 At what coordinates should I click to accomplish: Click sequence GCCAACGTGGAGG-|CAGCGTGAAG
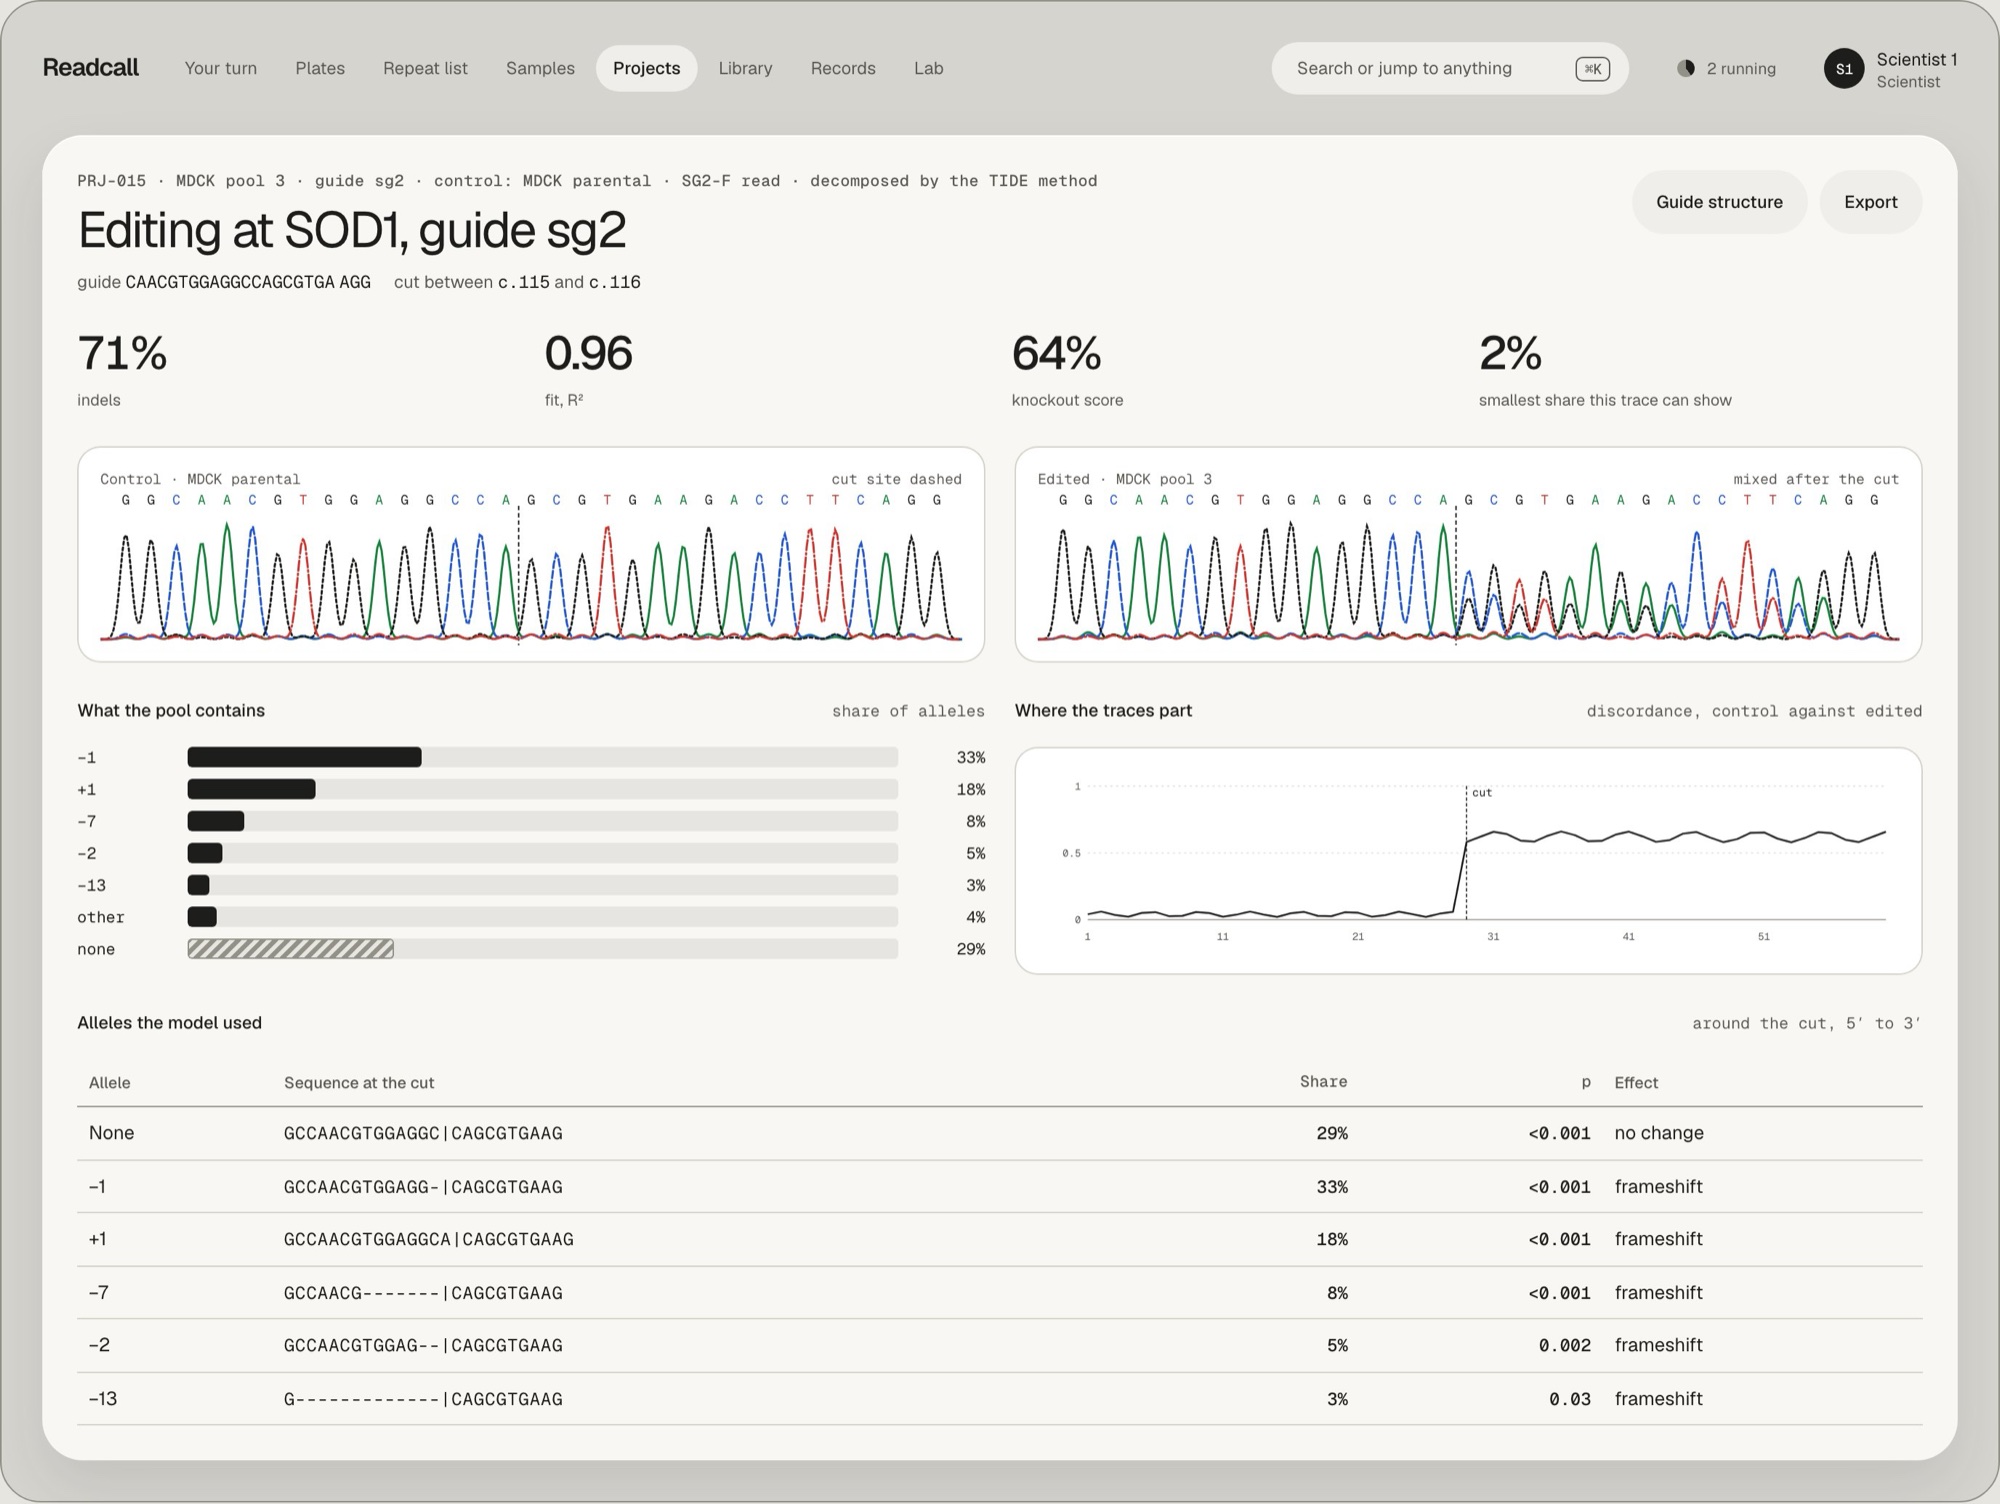click(x=423, y=1187)
